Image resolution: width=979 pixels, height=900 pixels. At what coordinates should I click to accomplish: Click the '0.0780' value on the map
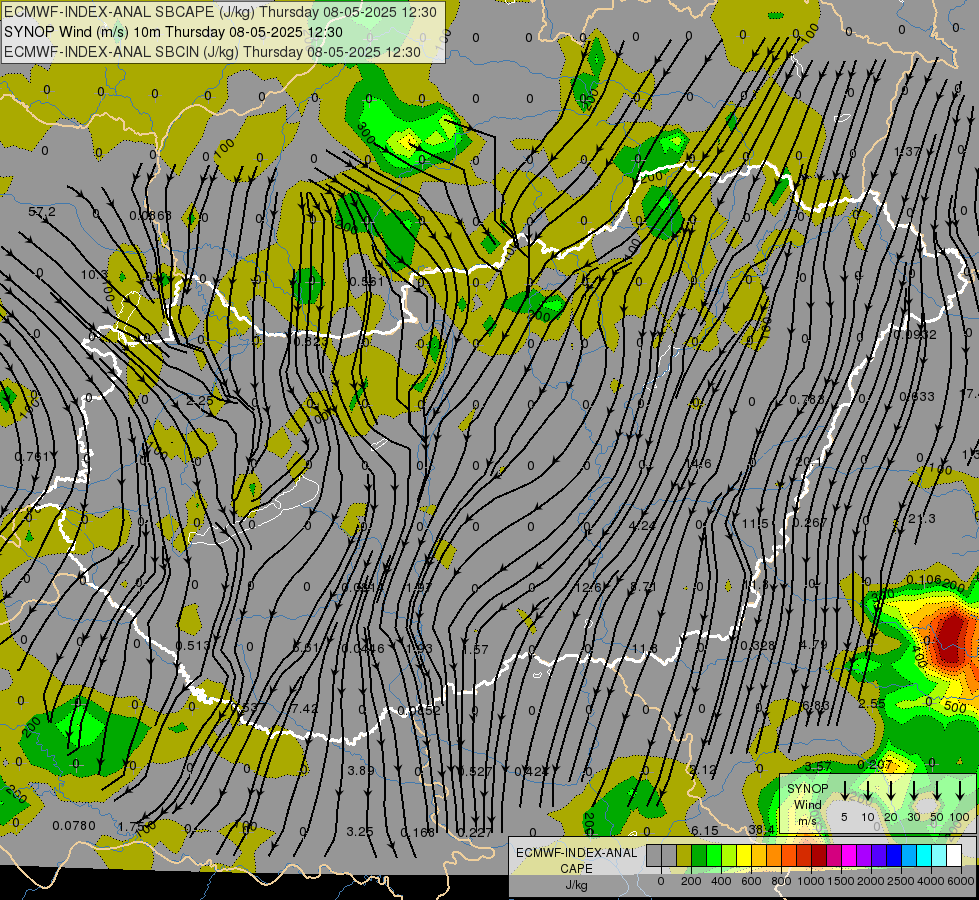[x=74, y=826]
